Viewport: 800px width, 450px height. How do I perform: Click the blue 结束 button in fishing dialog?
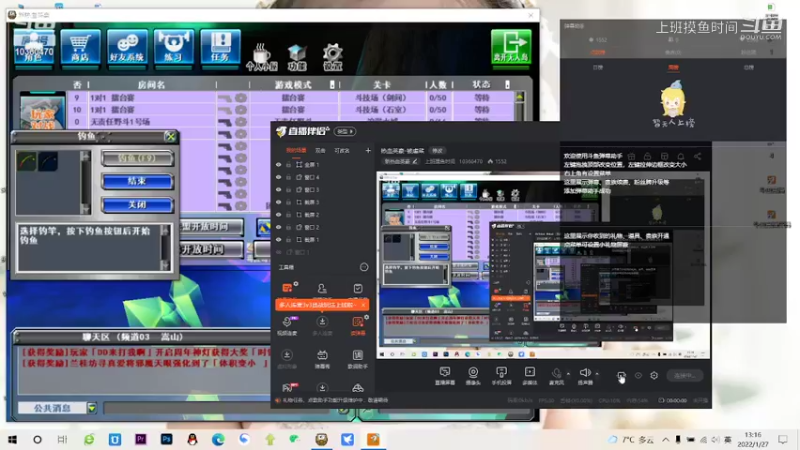tap(137, 181)
